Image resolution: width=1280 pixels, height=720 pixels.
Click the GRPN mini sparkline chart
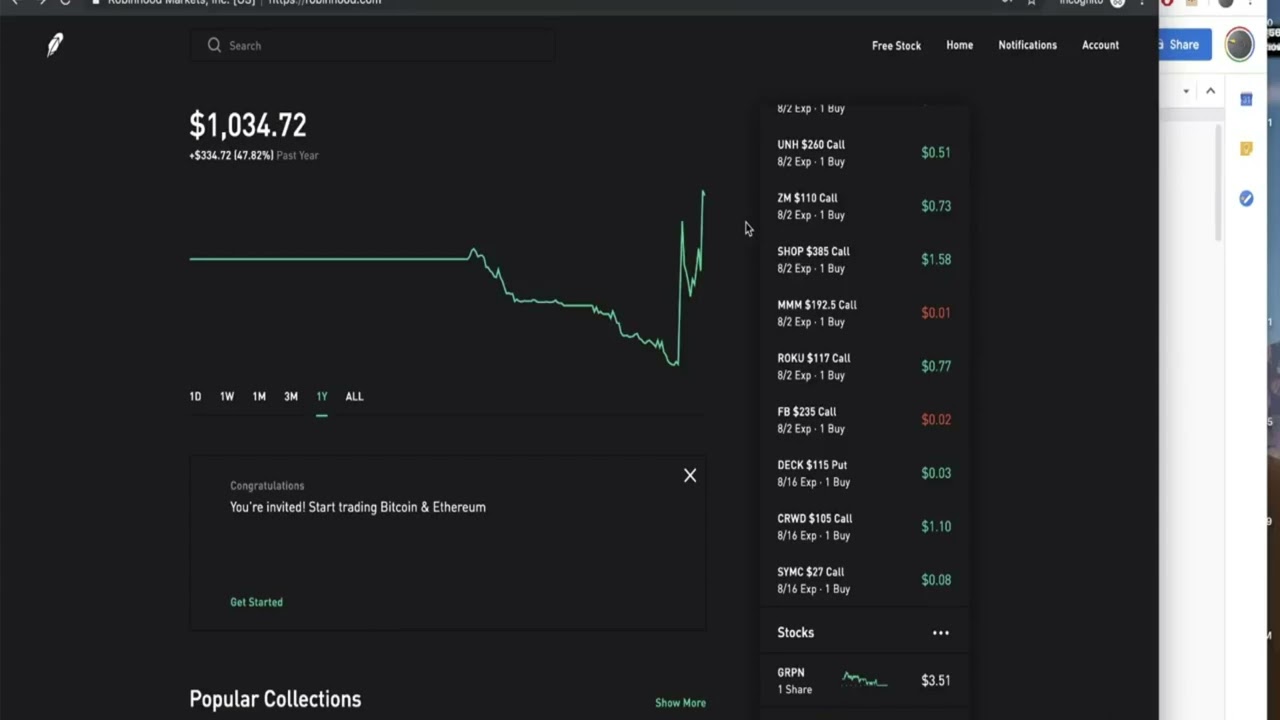point(864,680)
